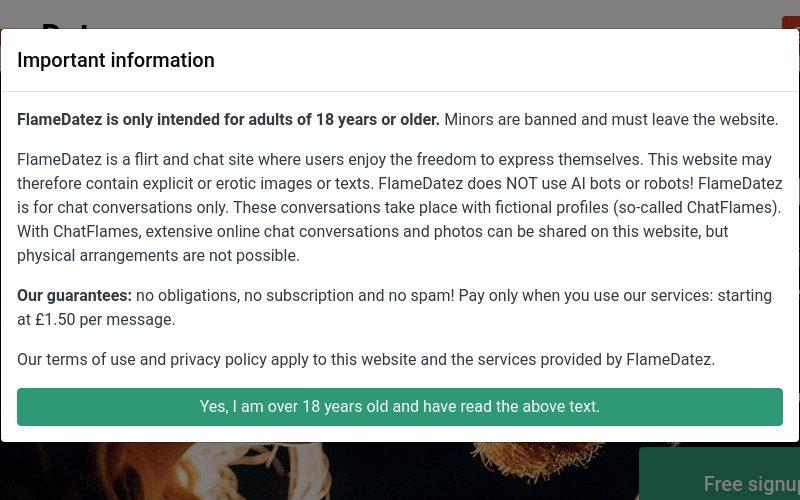Click the red button behind the dialog corner
Screen dimensions: 800x500
coord(791,22)
